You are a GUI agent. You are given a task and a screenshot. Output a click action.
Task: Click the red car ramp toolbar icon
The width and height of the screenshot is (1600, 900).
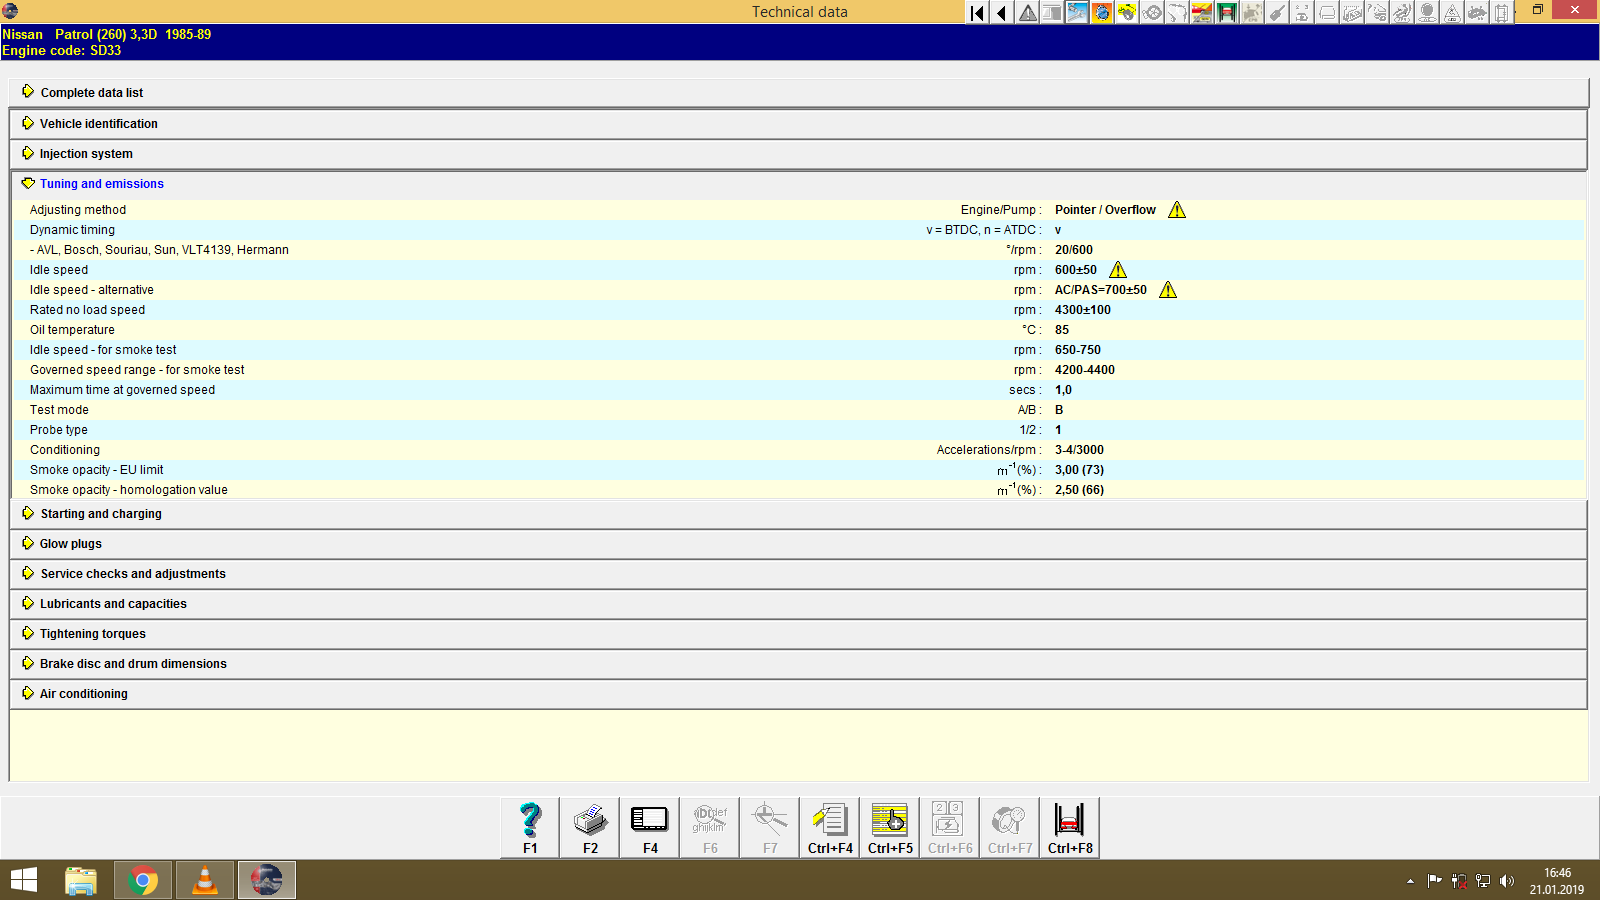click(x=1200, y=13)
